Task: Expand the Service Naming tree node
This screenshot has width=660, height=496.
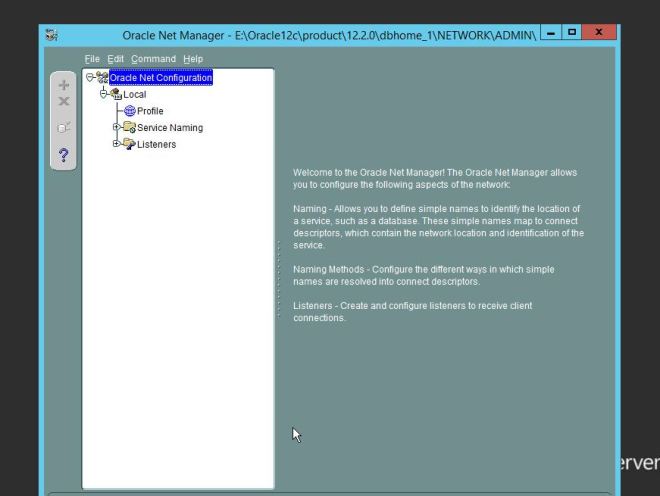Action: point(116,128)
